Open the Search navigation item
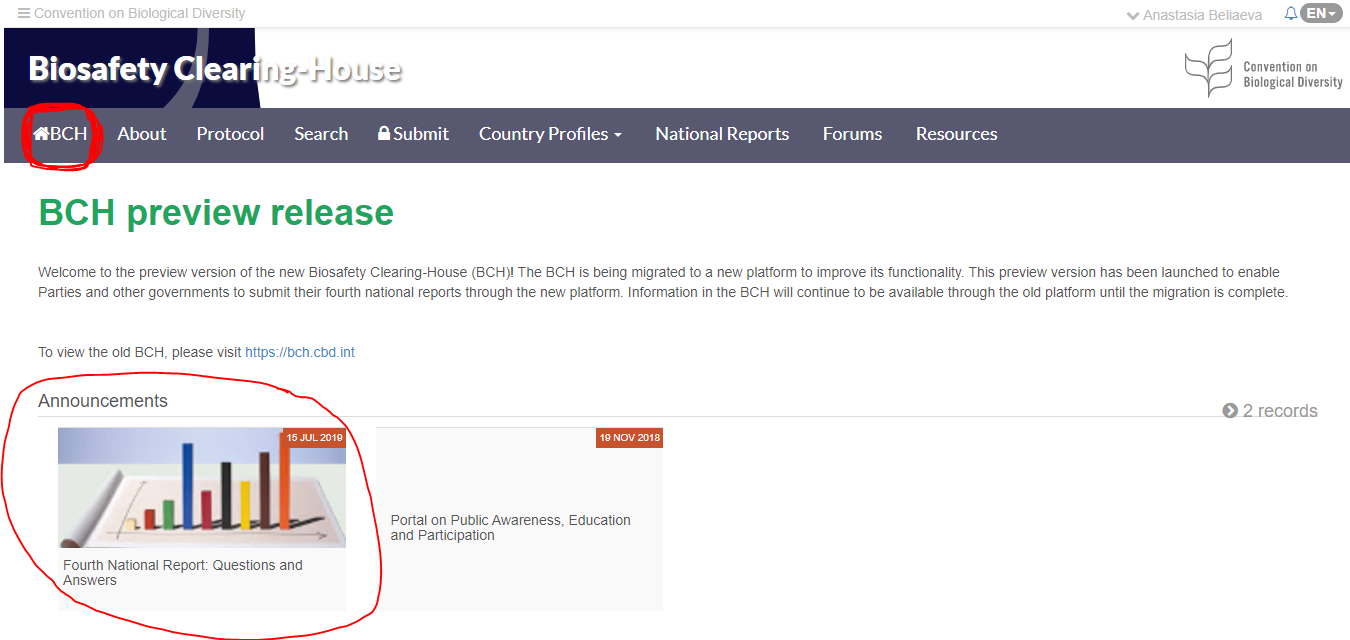Screen dimensions: 1350x640 tap(321, 134)
